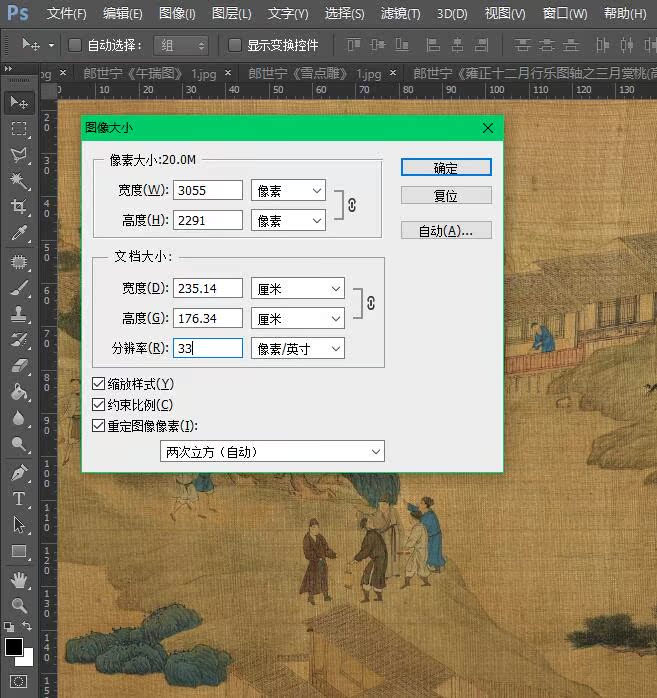Click the black foreground color swatch
Viewport: 657px width, 698px height.
[12, 646]
